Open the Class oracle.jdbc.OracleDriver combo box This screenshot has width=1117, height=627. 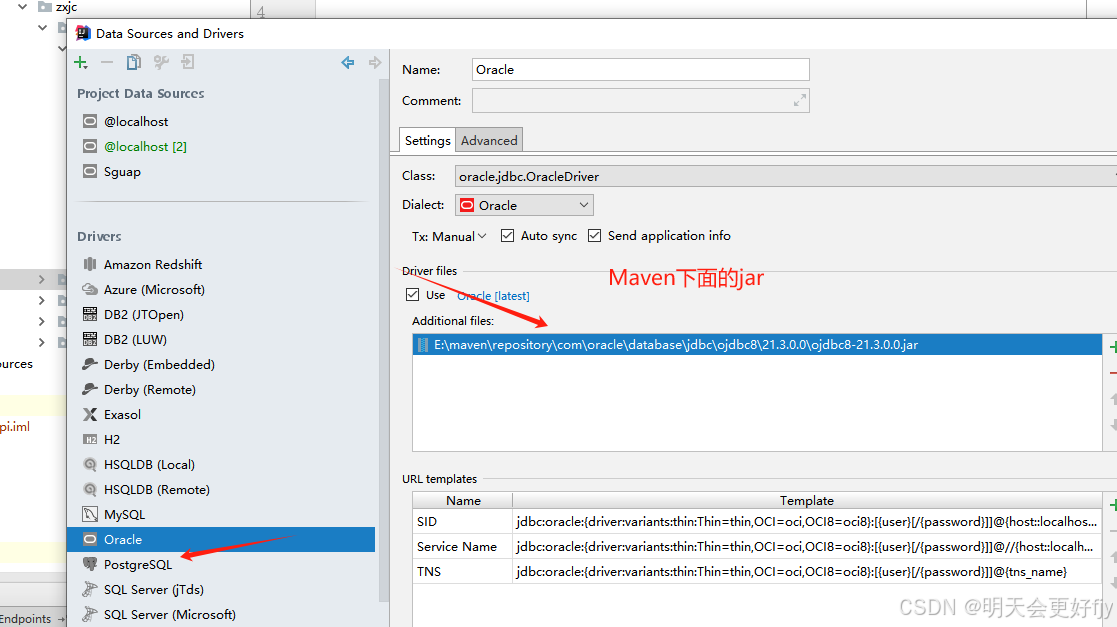[786, 176]
